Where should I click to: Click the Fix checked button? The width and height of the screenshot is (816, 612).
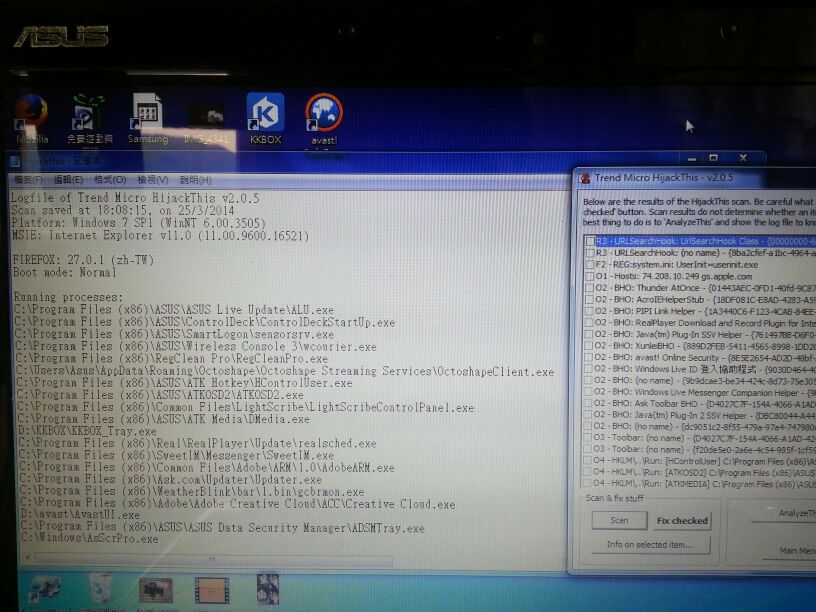point(682,520)
